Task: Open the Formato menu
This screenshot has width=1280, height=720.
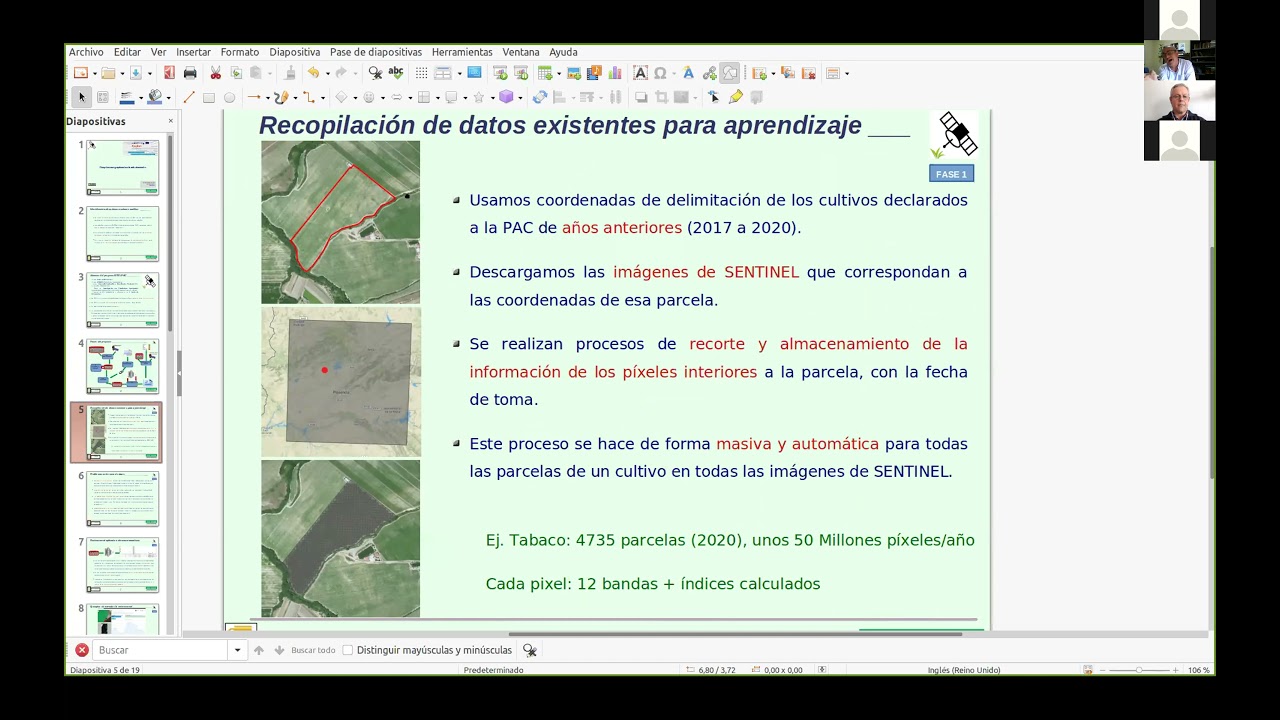Action: click(x=240, y=52)
